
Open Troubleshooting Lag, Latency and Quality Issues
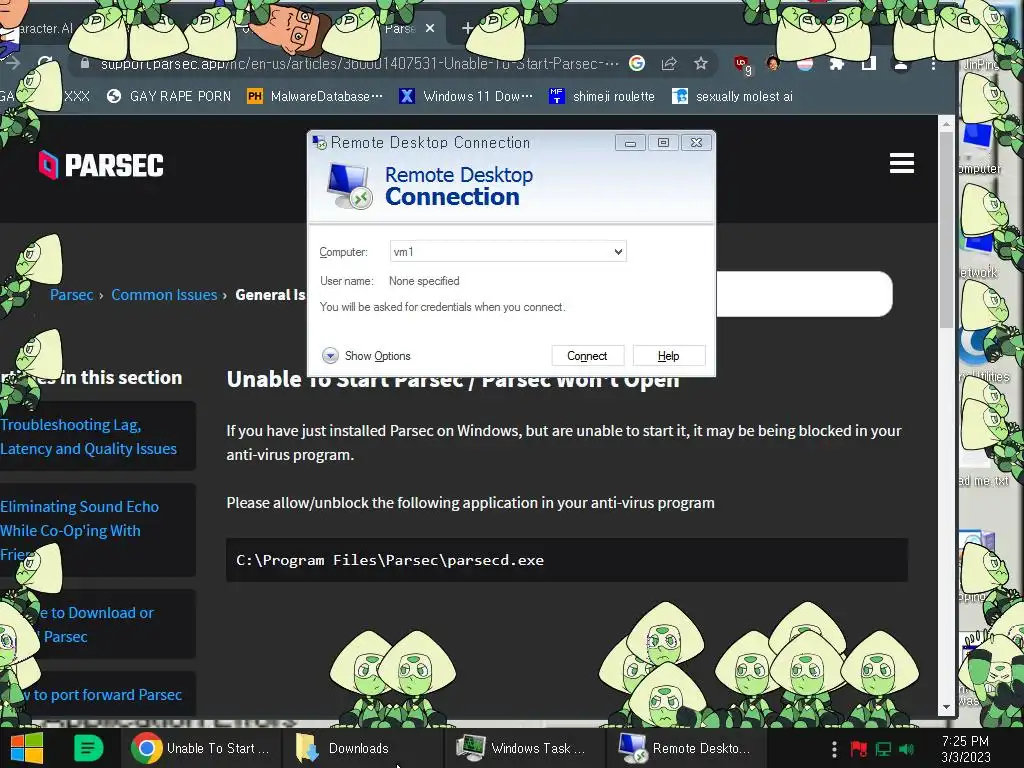click(88, 436)
